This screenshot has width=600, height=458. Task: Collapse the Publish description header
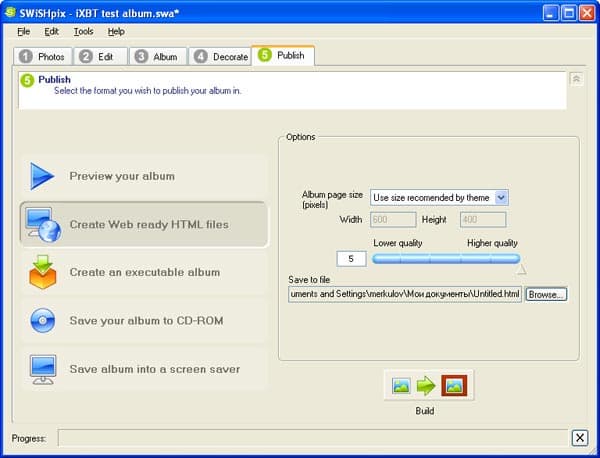pos(576,79)
